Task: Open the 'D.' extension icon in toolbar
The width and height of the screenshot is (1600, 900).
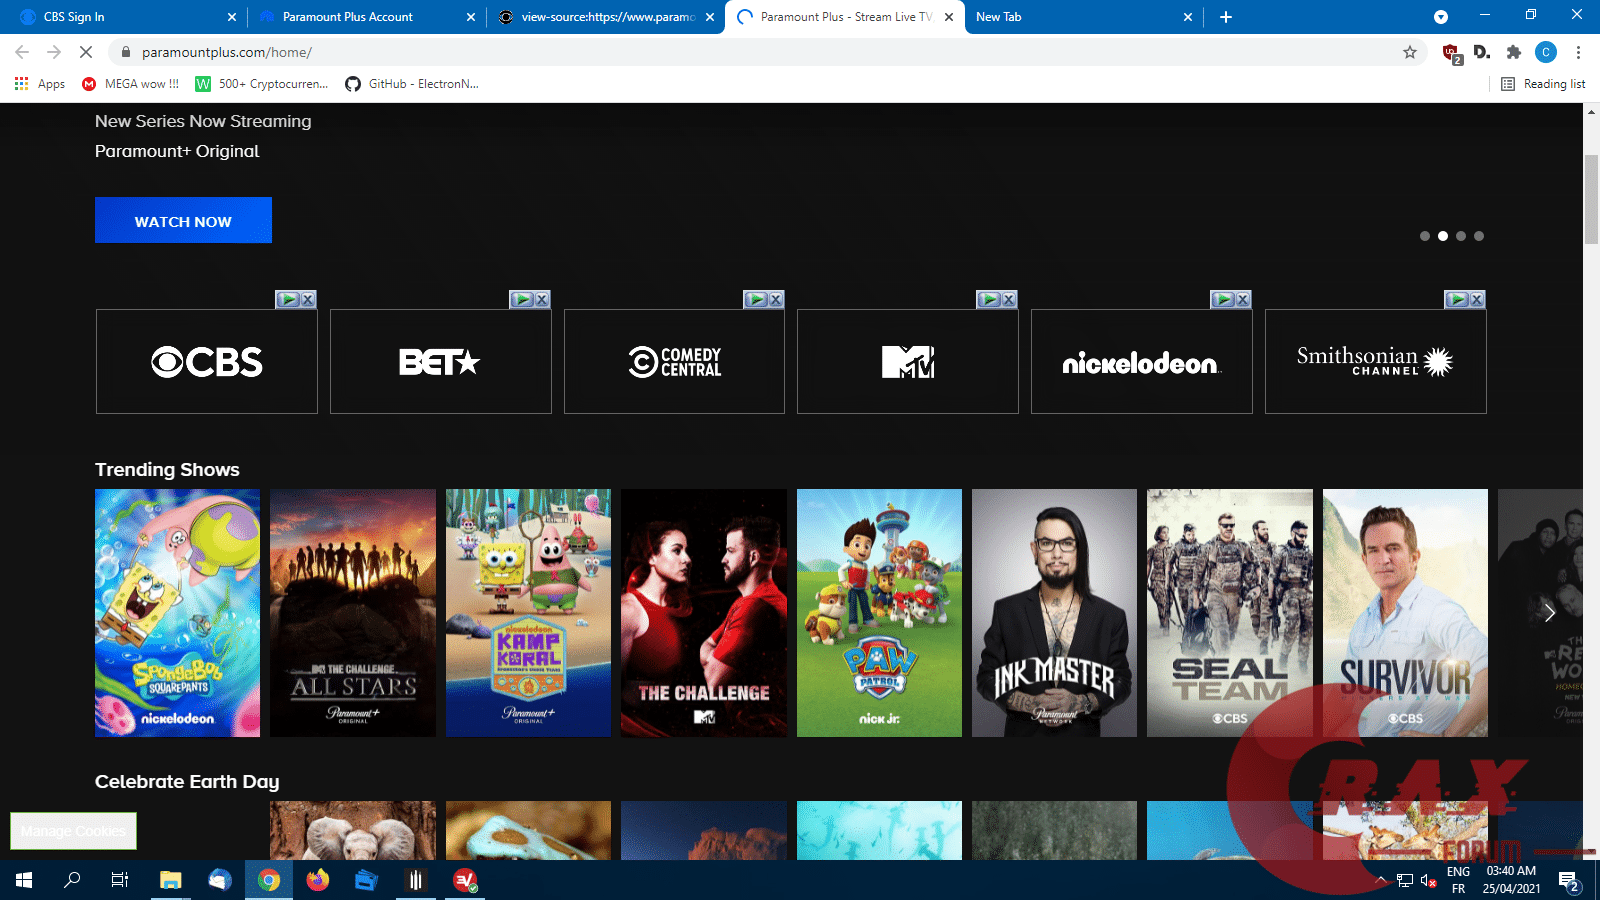Action: pyautogui.click(x=1482, y=52)
